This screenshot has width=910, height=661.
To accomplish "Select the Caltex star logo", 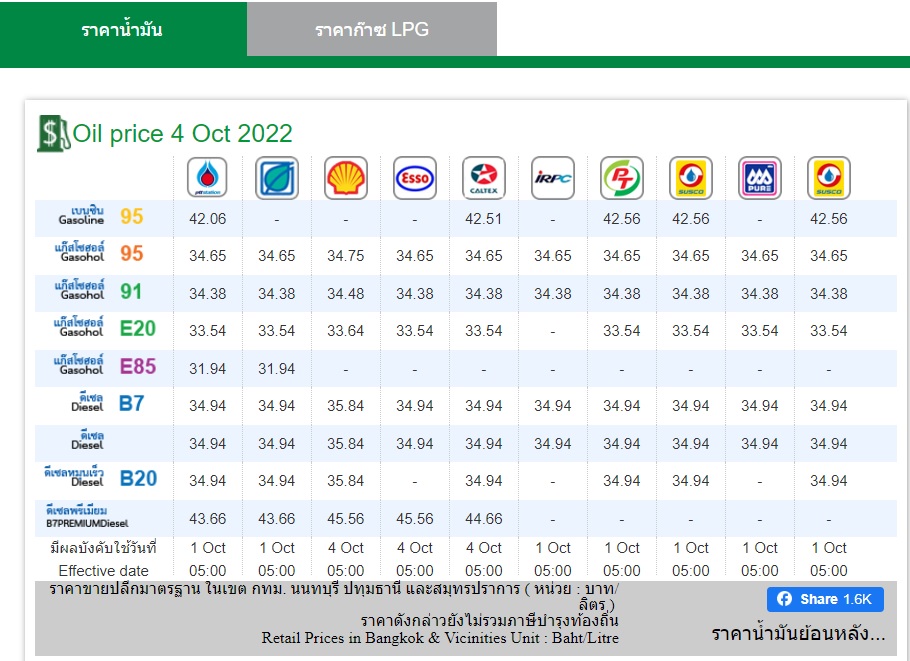I will [484, 178].
